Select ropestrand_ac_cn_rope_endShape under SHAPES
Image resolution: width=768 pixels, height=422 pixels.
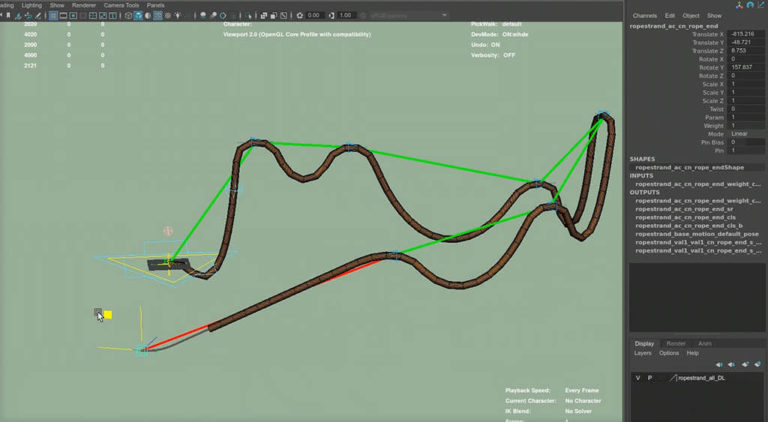coord(690,167)
